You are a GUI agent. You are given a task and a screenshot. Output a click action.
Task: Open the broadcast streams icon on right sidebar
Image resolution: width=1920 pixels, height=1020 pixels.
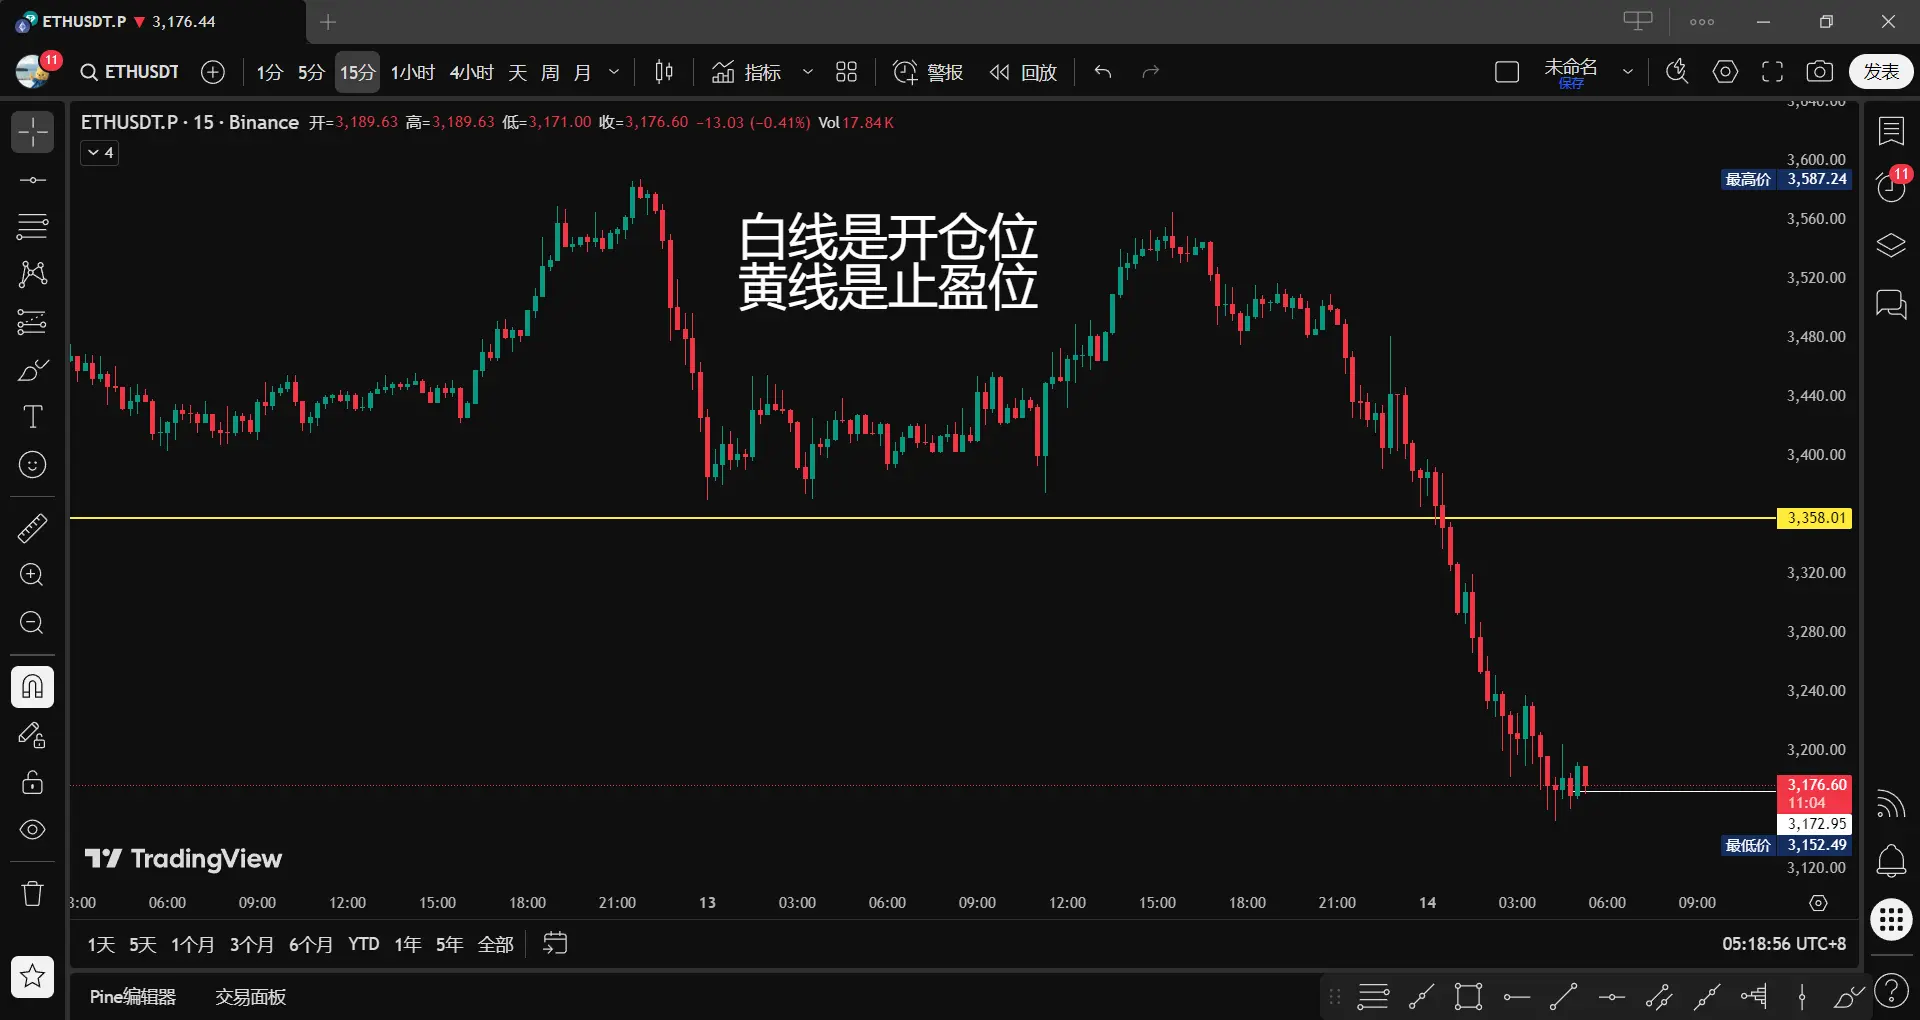click(x=1891, y=803)
